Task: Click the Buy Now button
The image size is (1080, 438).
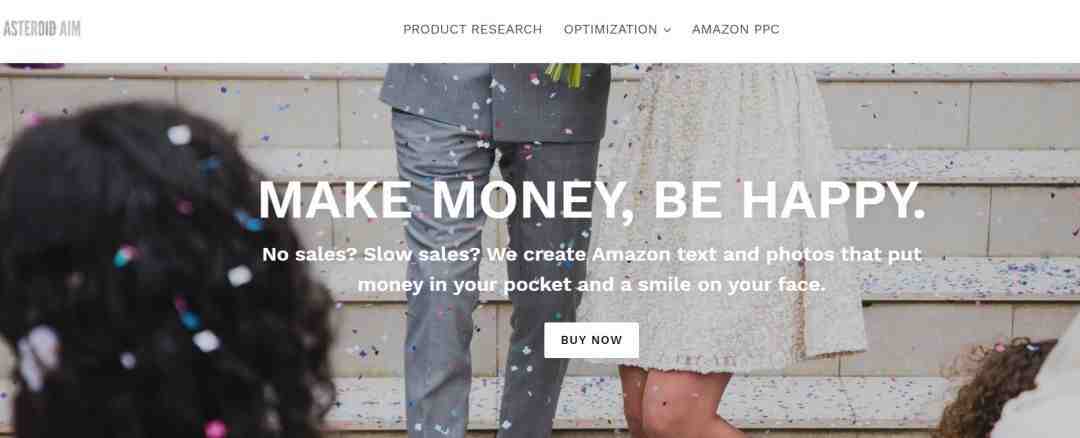Action: click(591, 340)
